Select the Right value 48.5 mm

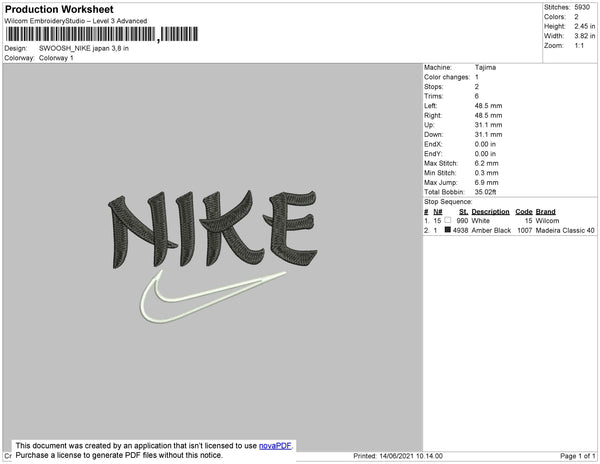click(488, 115)
